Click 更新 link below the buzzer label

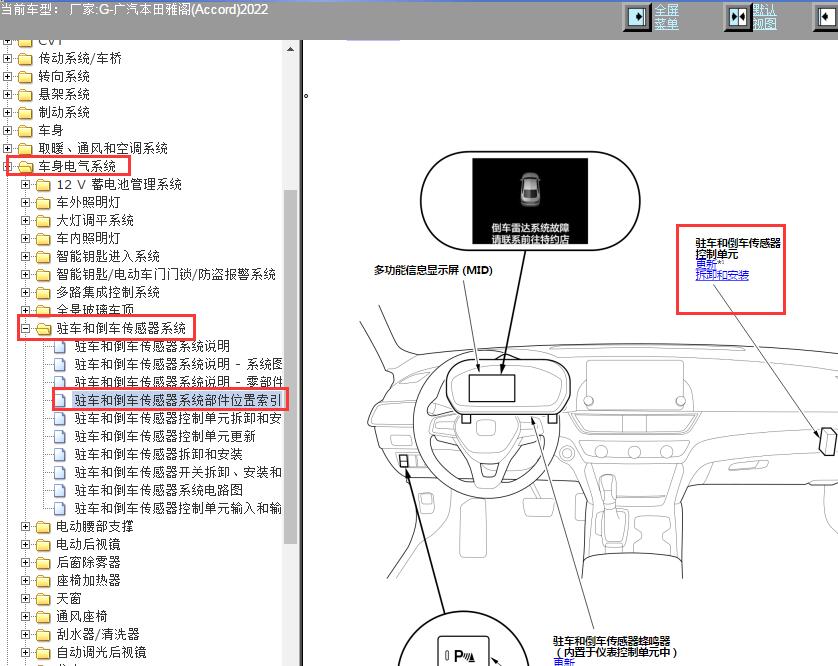564,662
